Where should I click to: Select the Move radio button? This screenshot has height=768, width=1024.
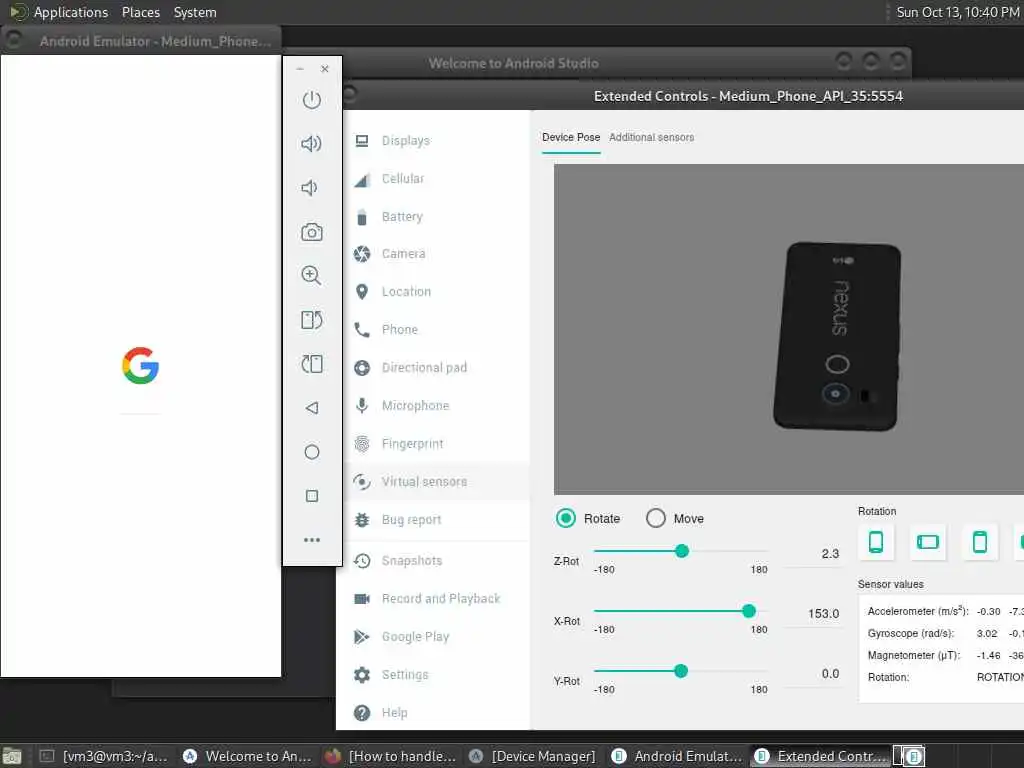click(x=656, y=519)
